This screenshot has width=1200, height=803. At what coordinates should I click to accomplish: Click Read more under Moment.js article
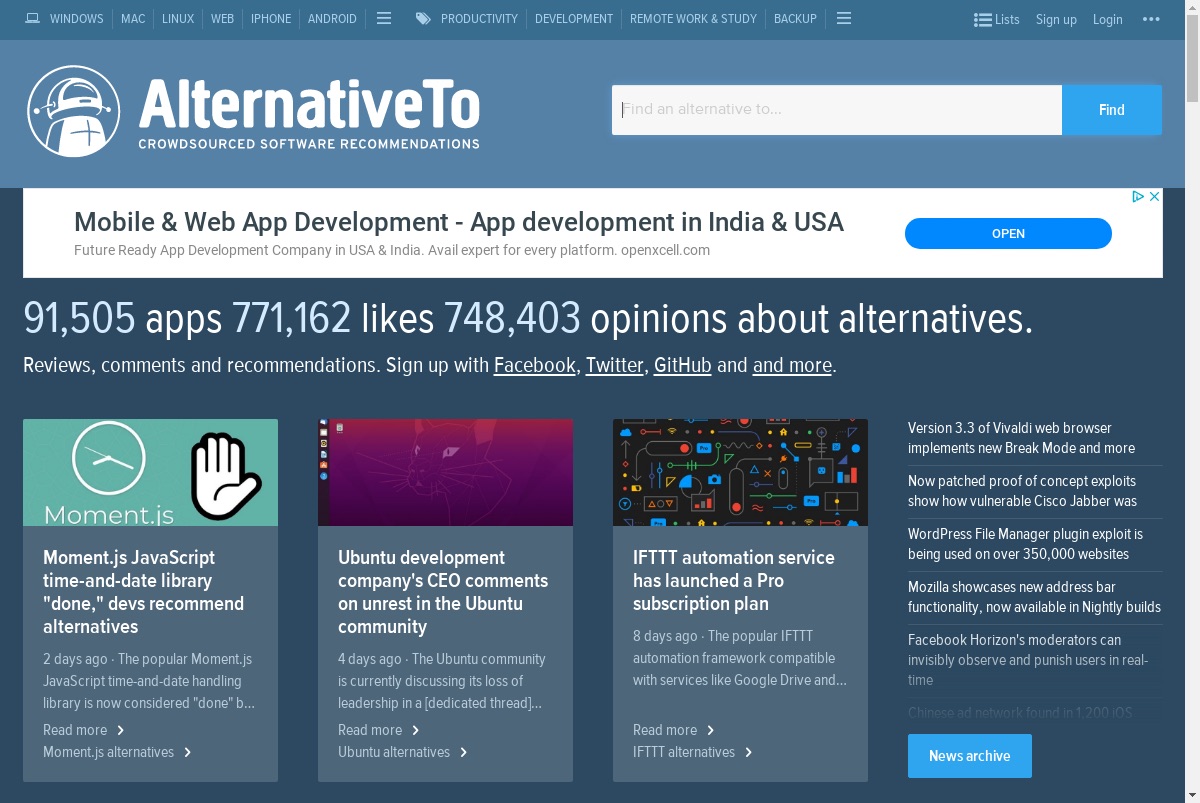[75, 730]
